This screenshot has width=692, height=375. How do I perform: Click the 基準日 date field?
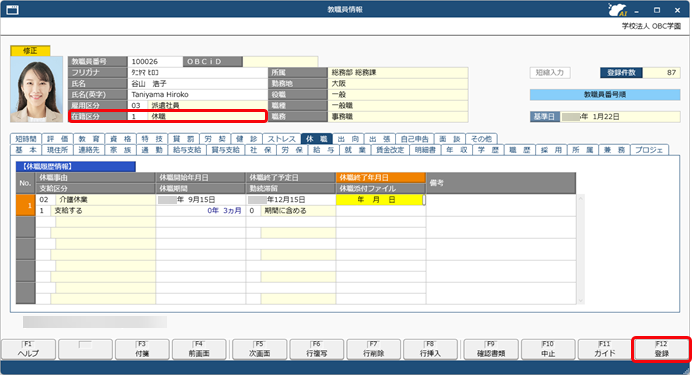pos(621,116)
